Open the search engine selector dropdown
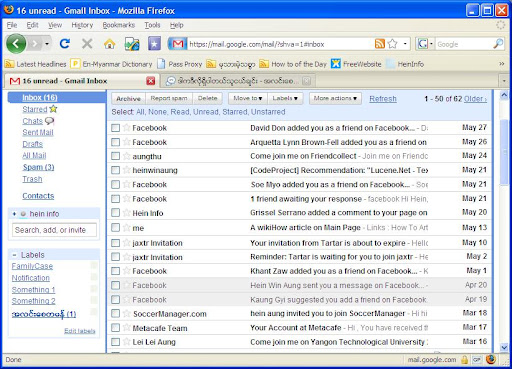This screenshot has width=512, height=369. click(x=431, y=44)
